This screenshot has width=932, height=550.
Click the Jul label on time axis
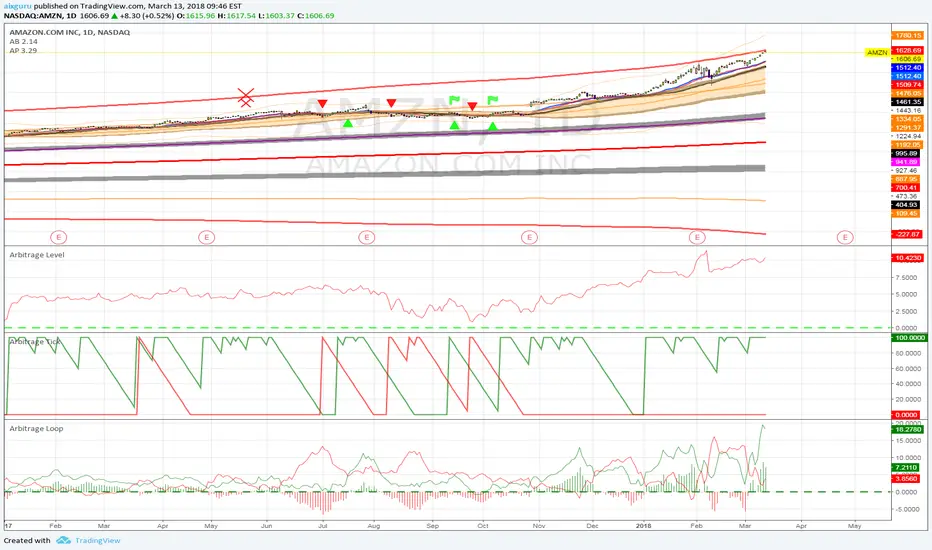(x=323, y=526)
